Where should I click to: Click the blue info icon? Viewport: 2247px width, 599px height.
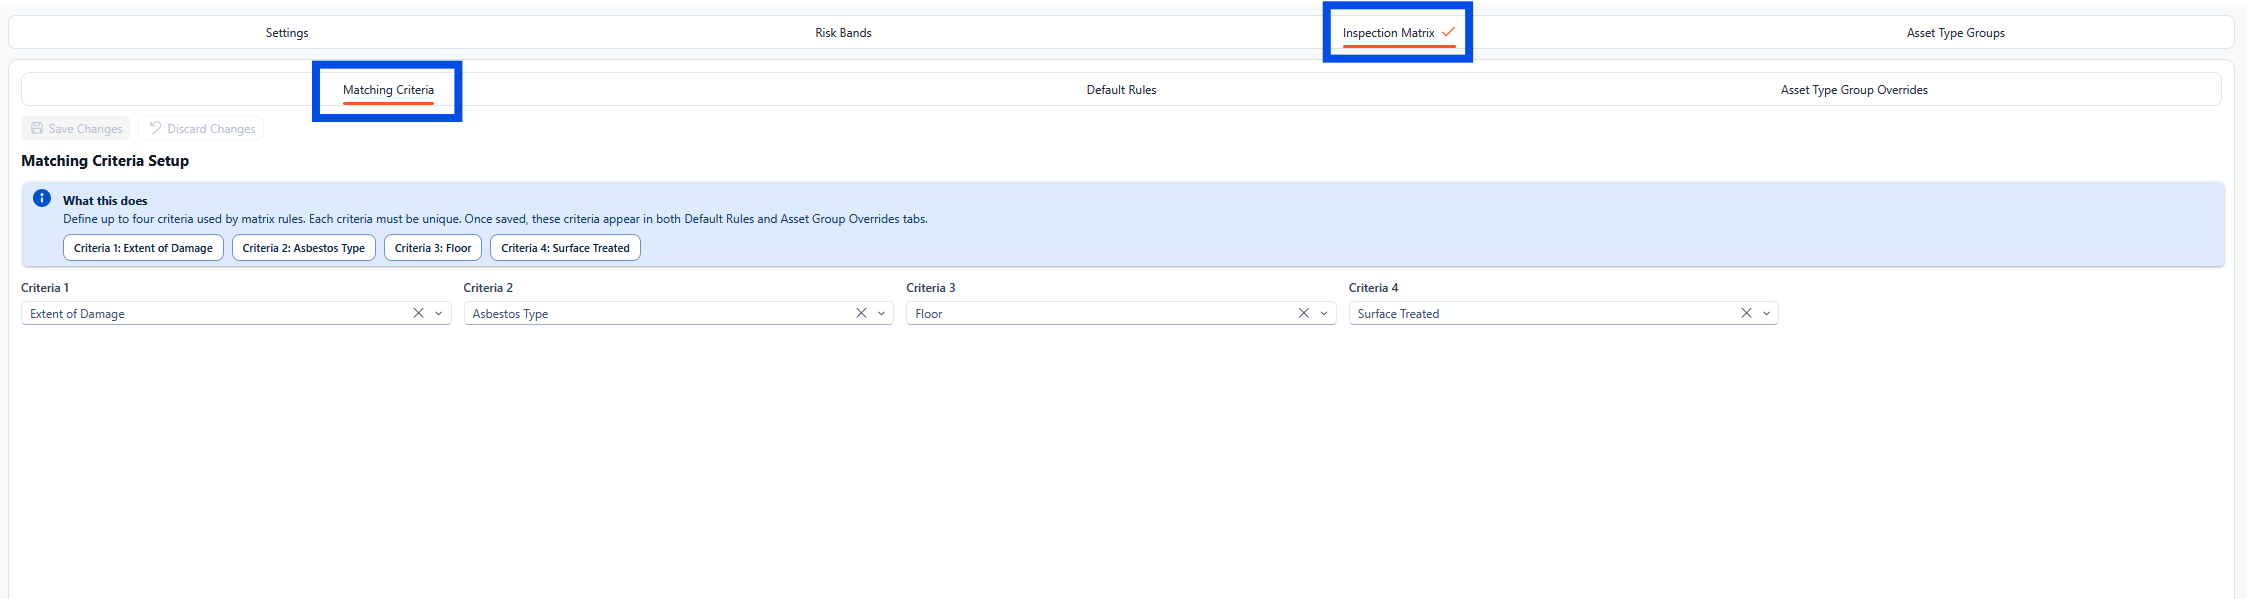tap(42, 198)
